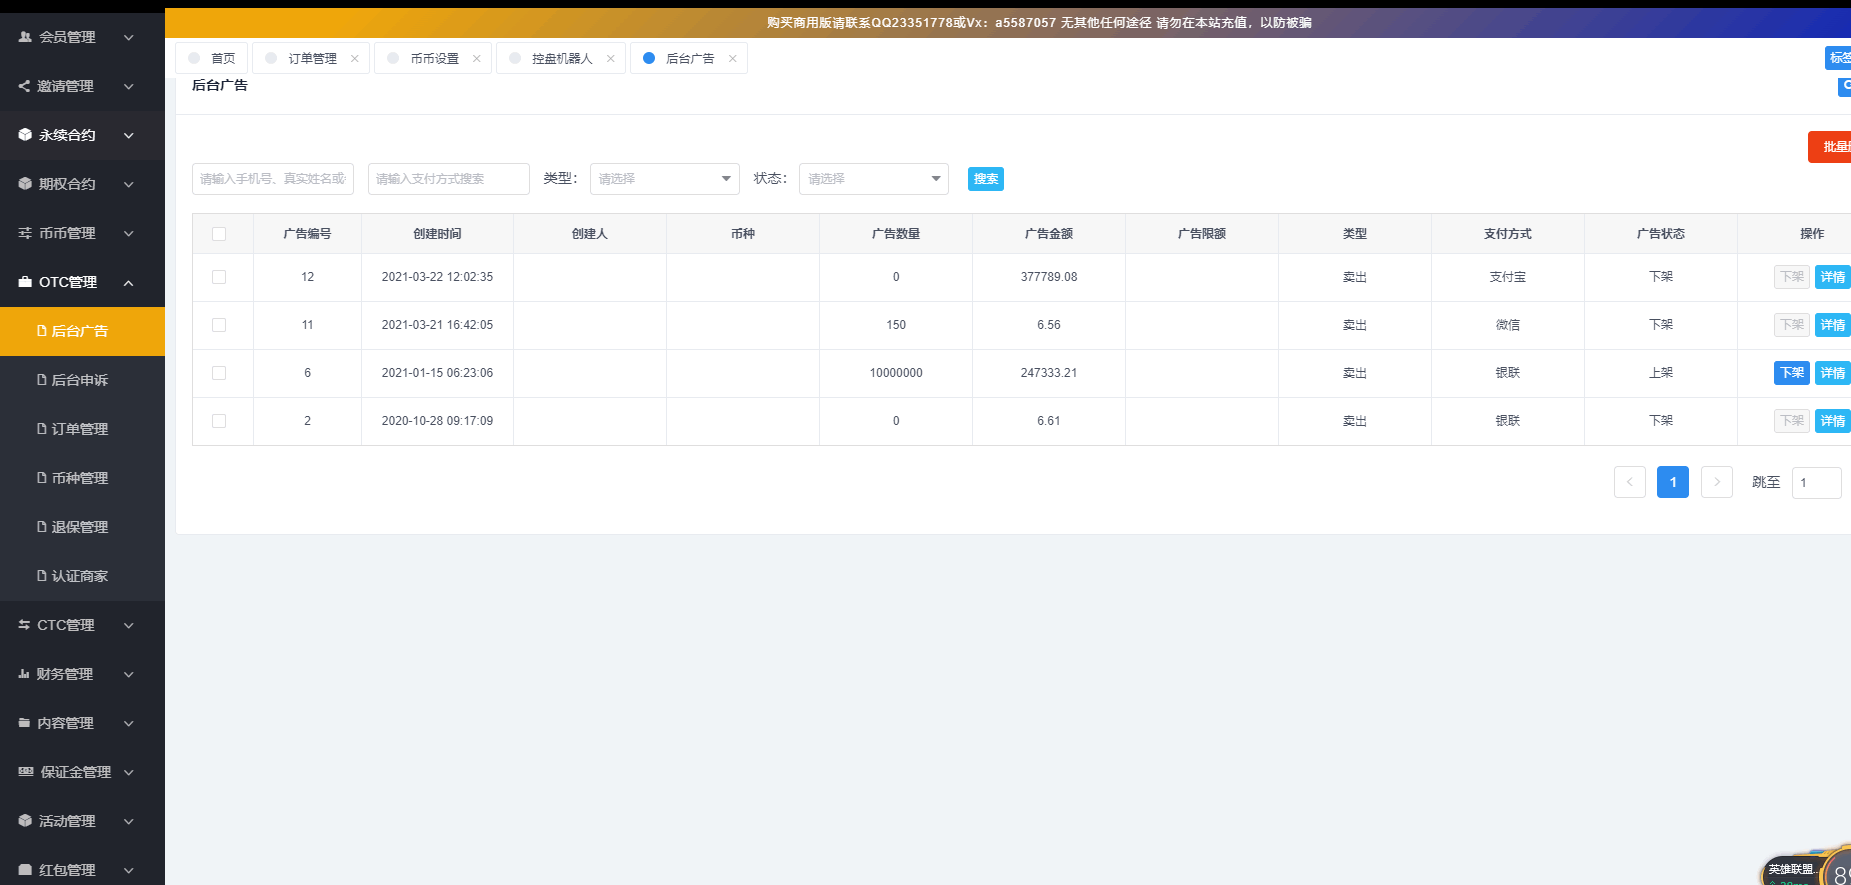The image size is (1851, 885).
Task: Click the 会员管理 user icon in sidebar
Action: [x=25, y=37]
